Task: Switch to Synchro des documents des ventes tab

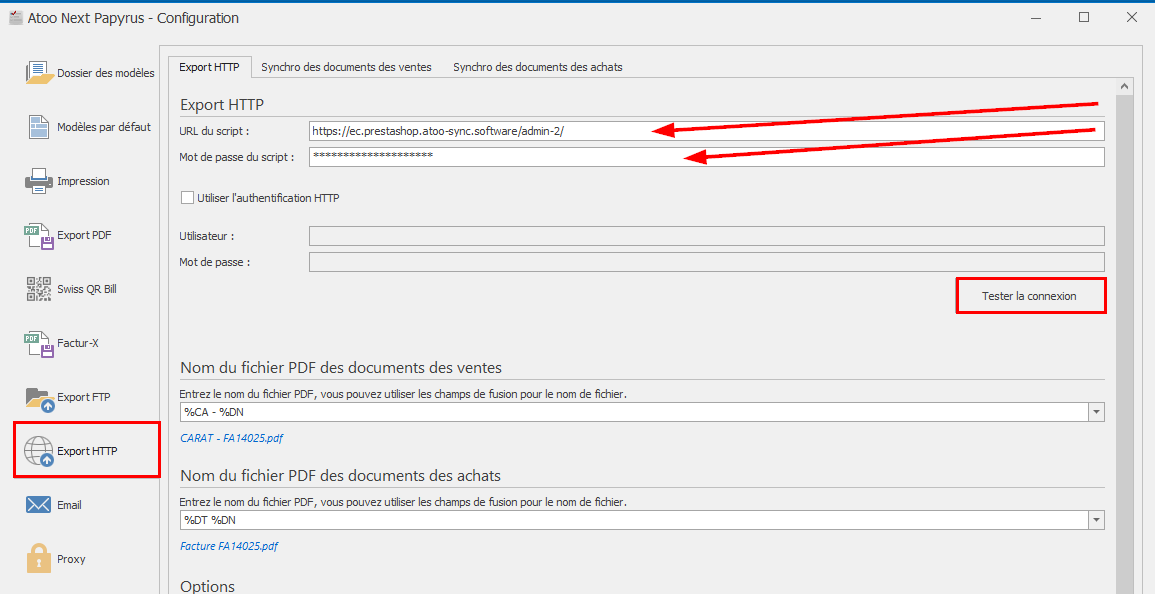Action: (346, 67)
